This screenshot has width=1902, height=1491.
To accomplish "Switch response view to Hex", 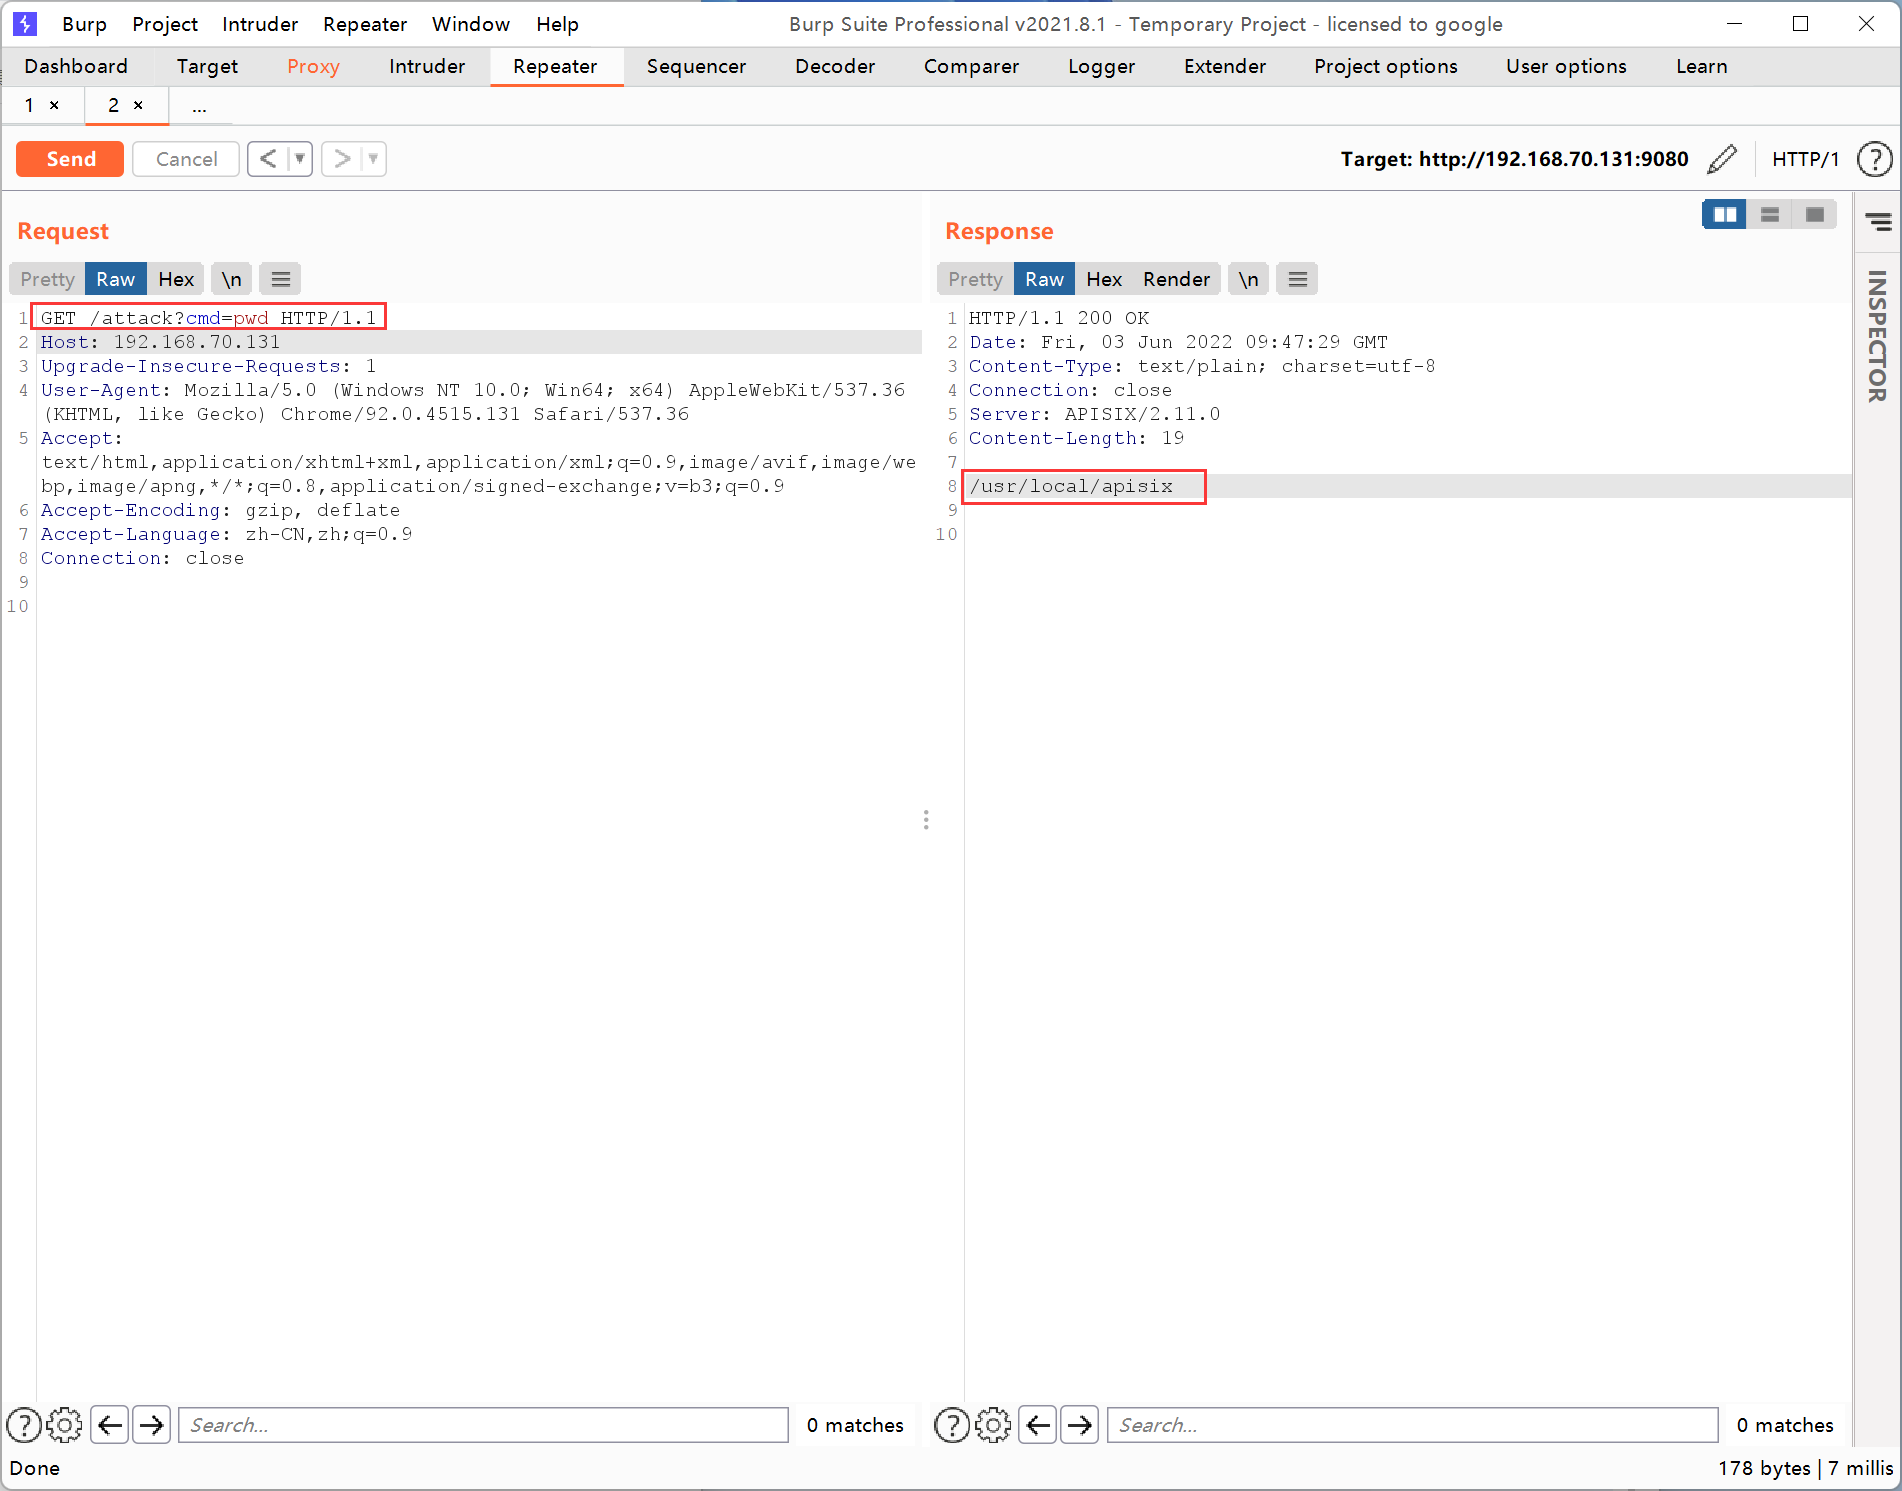I will tap(1104, 279).
